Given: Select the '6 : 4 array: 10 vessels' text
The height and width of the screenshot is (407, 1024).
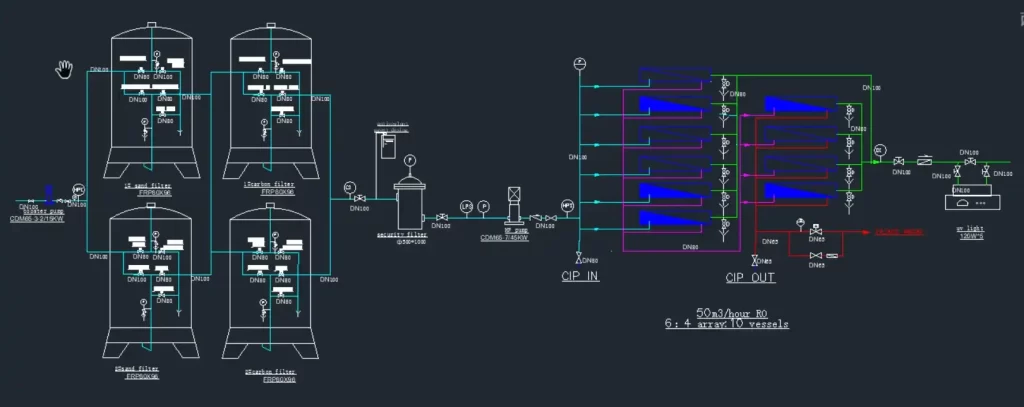Looking at the screenshot, I should 726,323.
